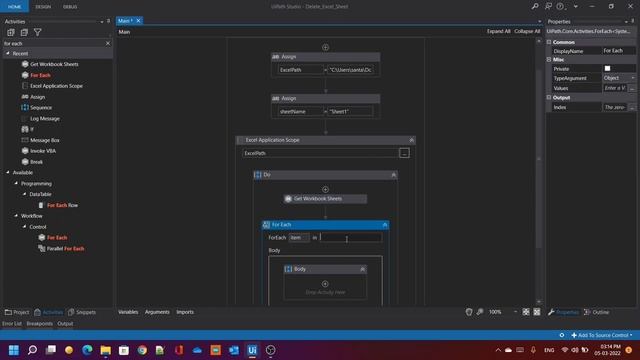Collapse the Available tree group

coord(8,173)
